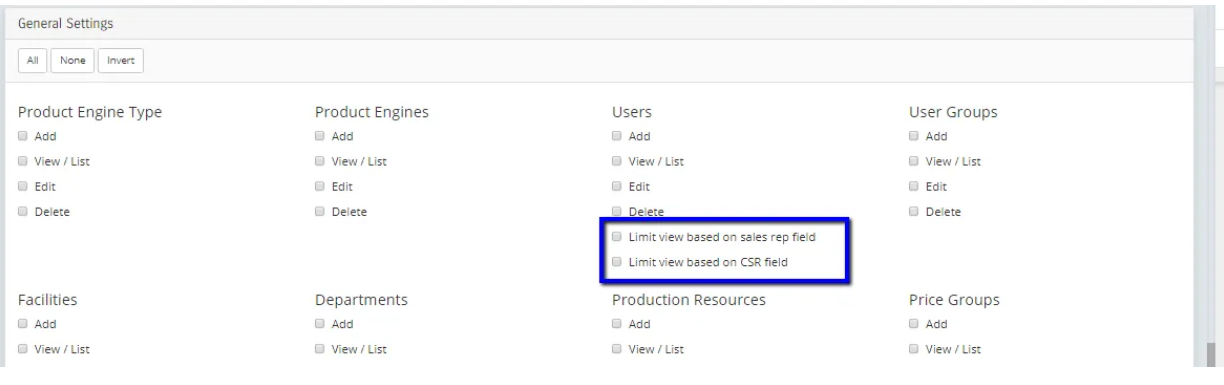Screen dimensions: 1224x385
Task: Check View / List under Production Resources
Action: coord(617,349)
